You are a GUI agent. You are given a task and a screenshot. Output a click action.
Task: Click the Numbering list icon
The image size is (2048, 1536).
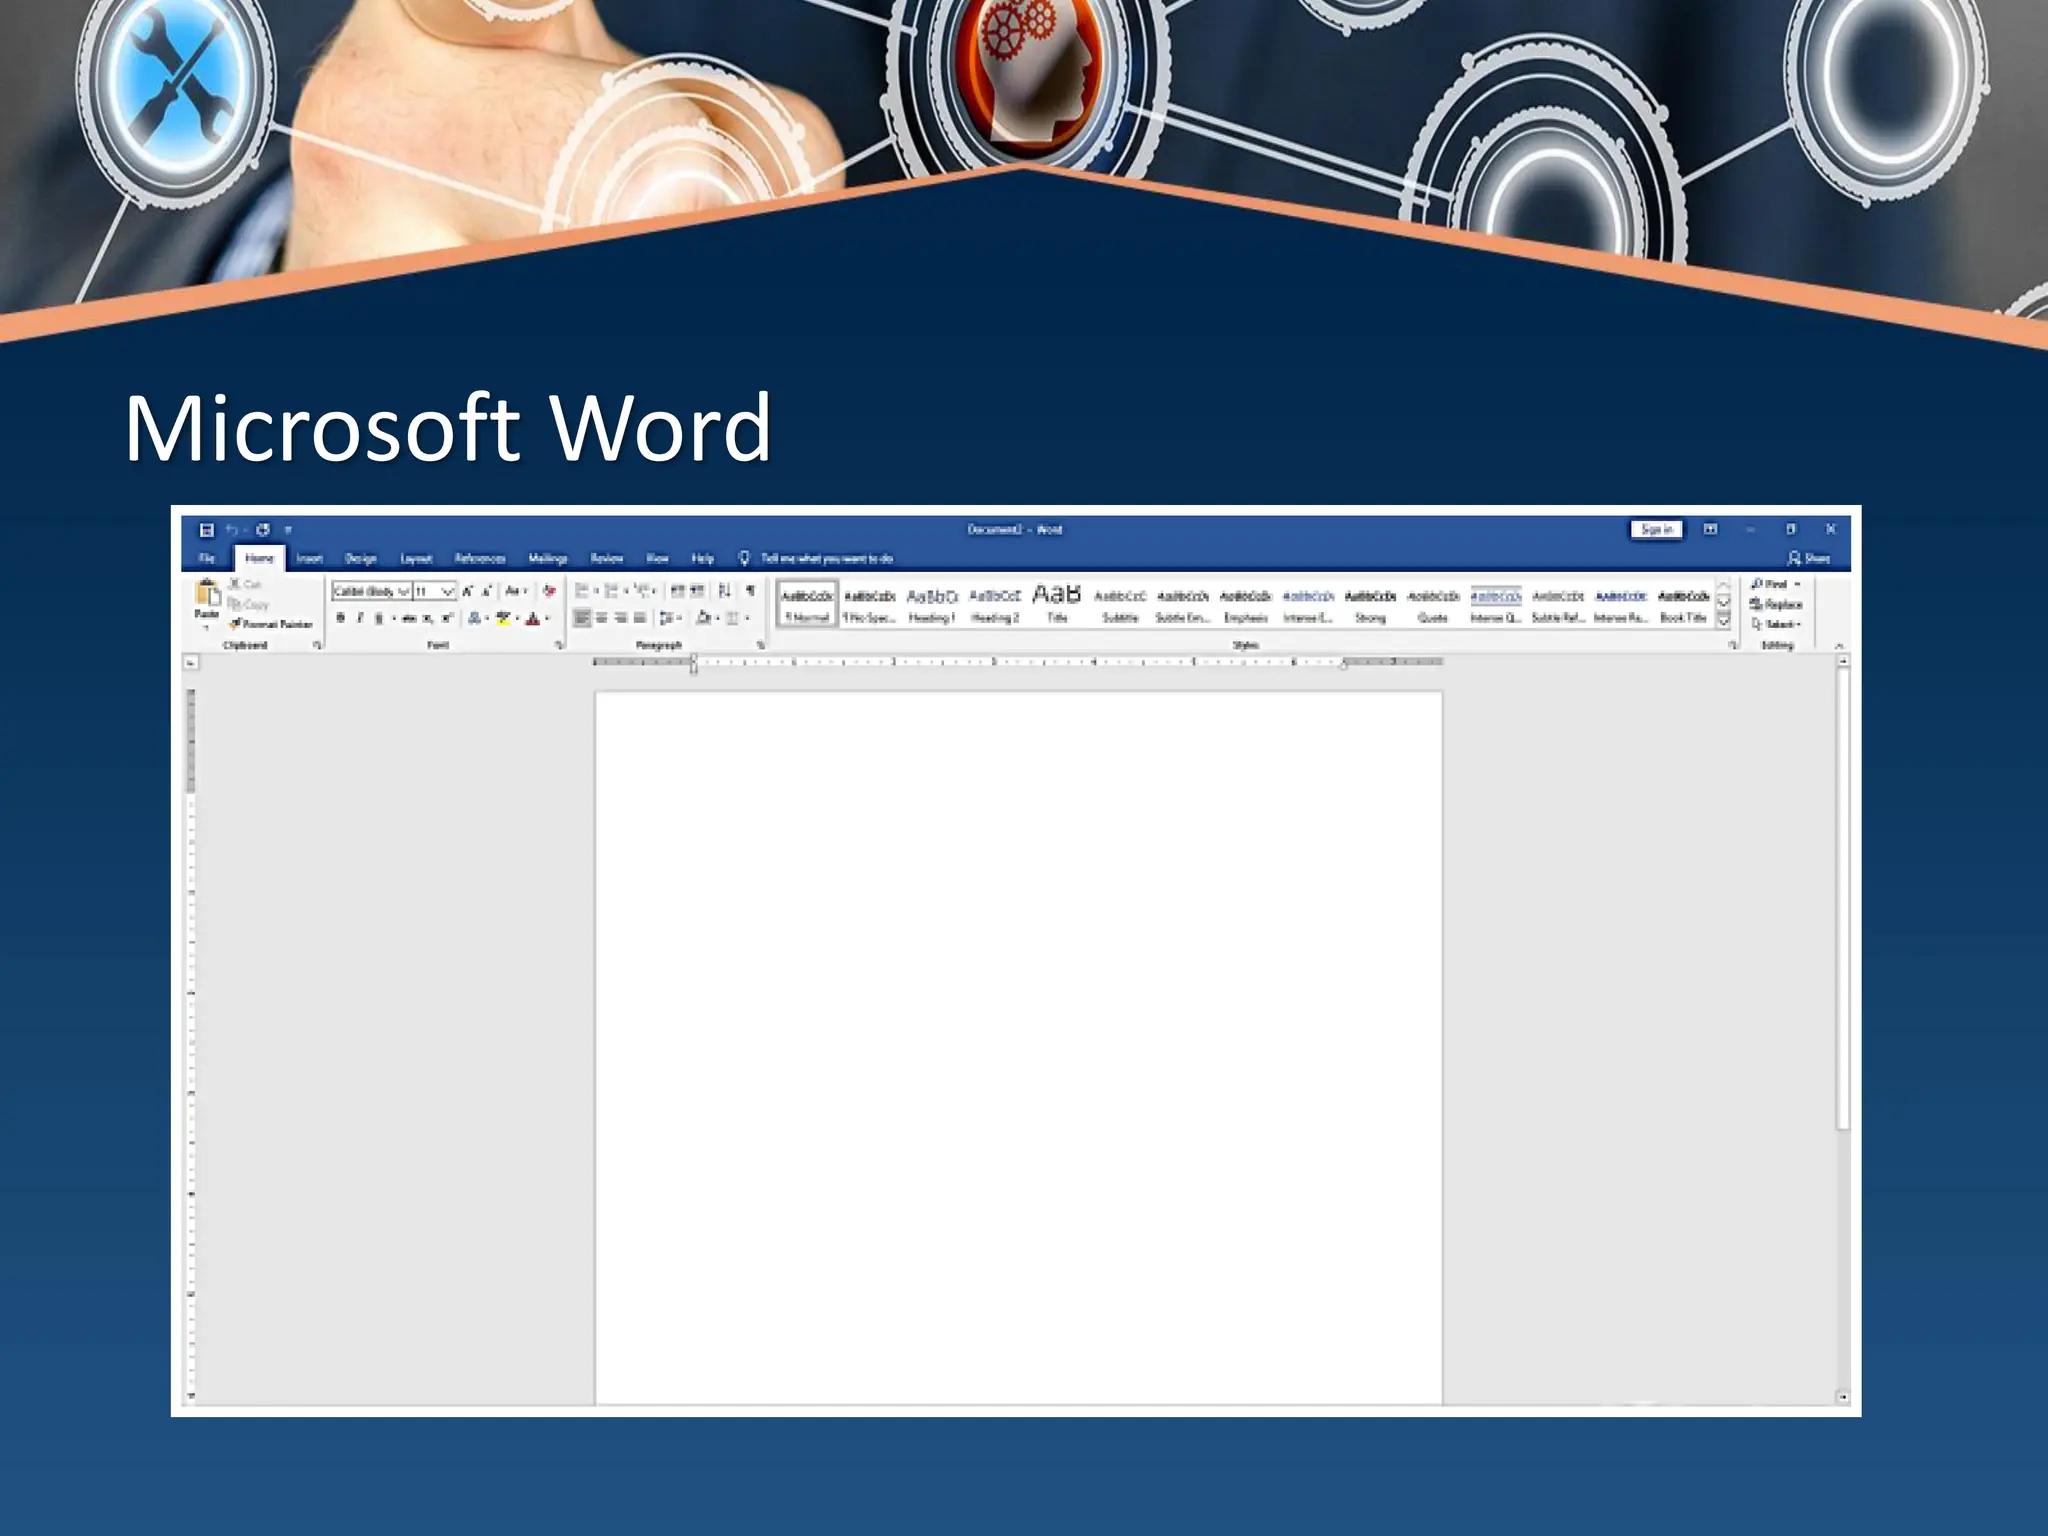(612, 591)
